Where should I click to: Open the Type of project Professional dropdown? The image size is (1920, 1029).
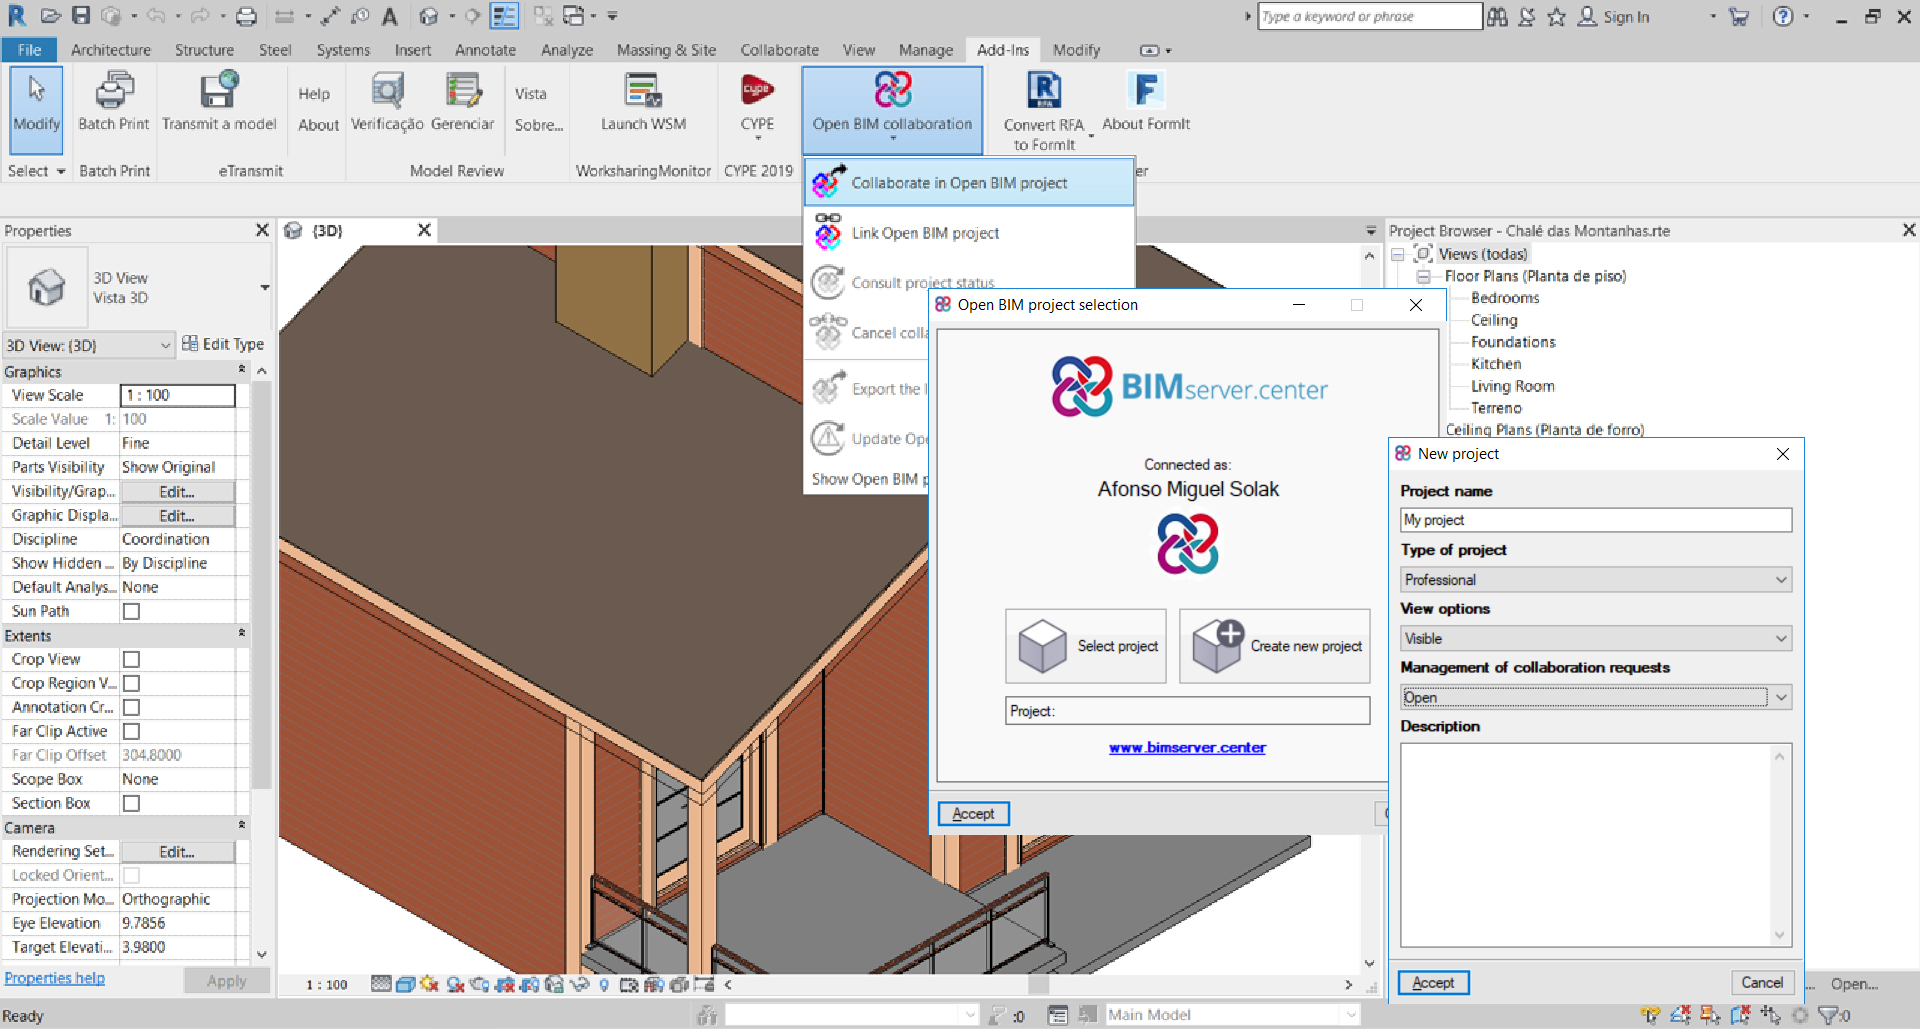click(1594, 580)
